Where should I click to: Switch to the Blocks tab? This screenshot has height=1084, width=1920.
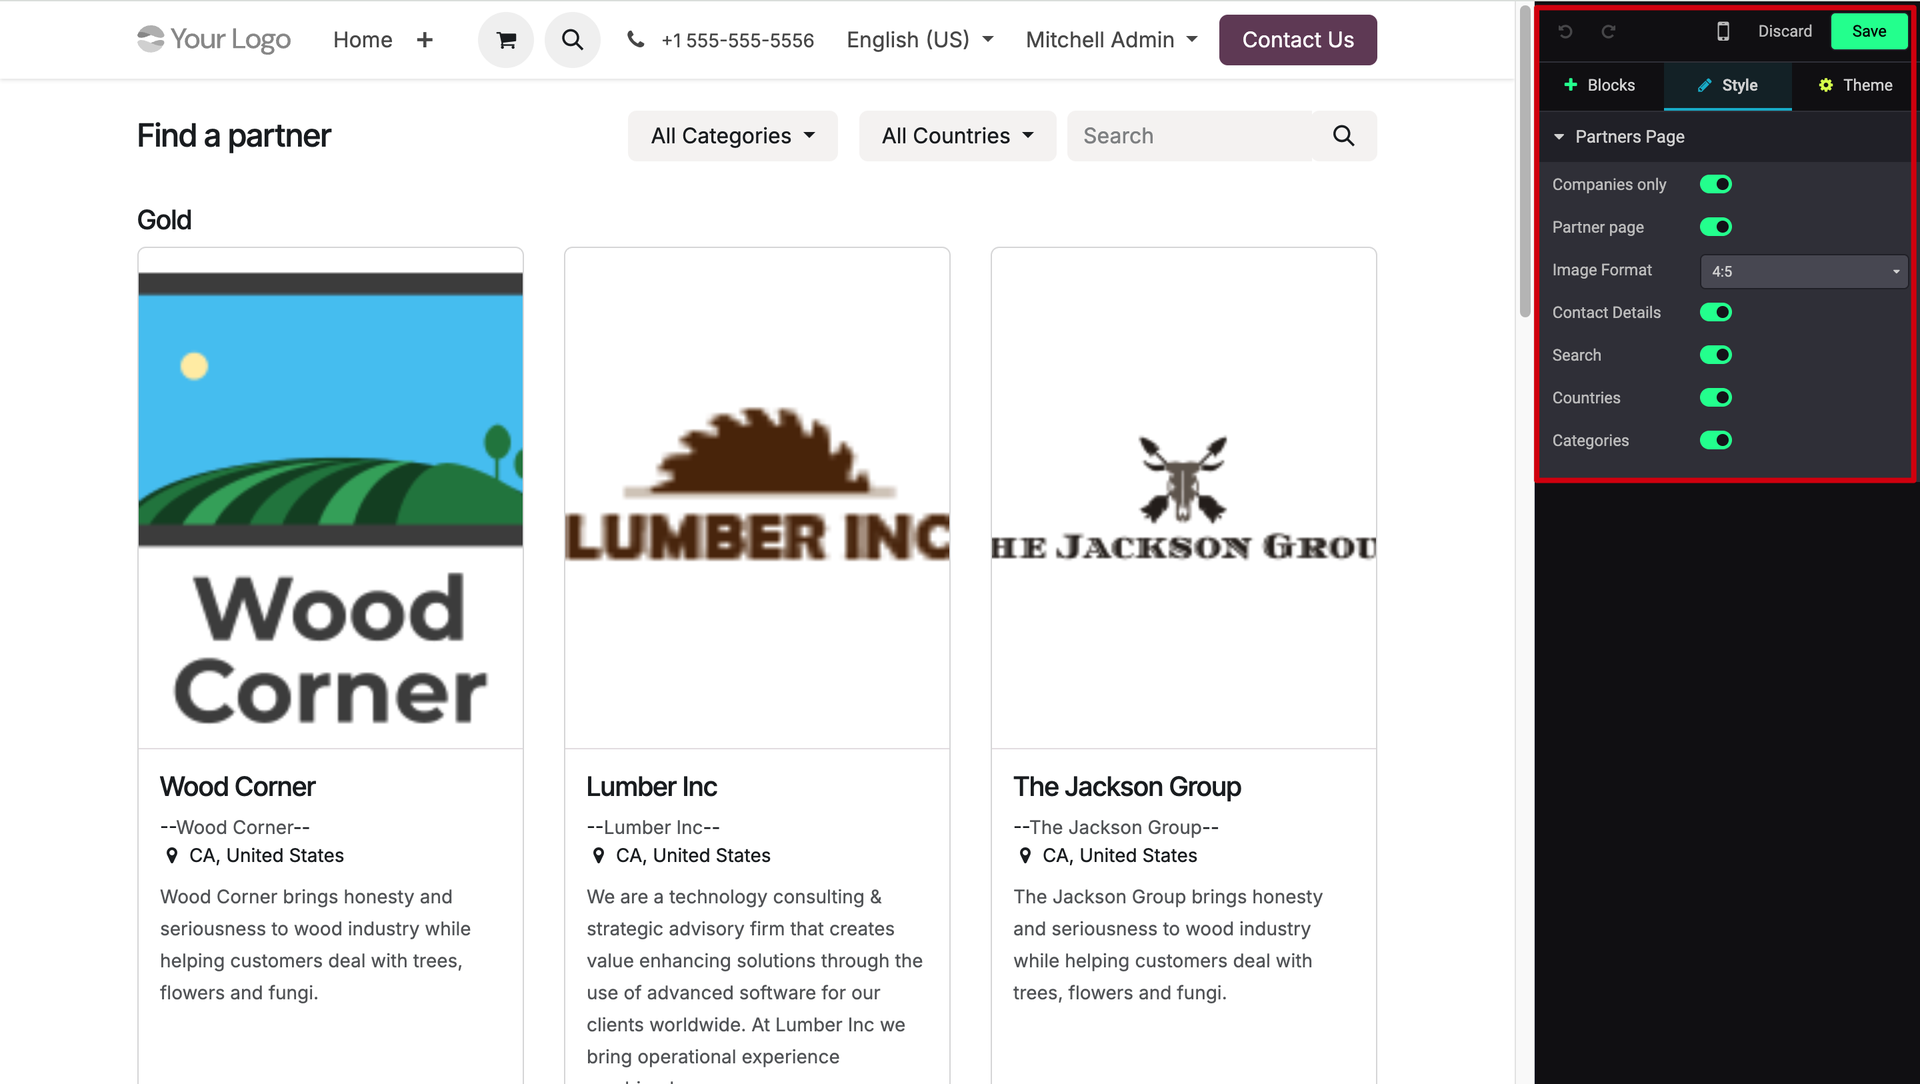(x=1599, y=86)
